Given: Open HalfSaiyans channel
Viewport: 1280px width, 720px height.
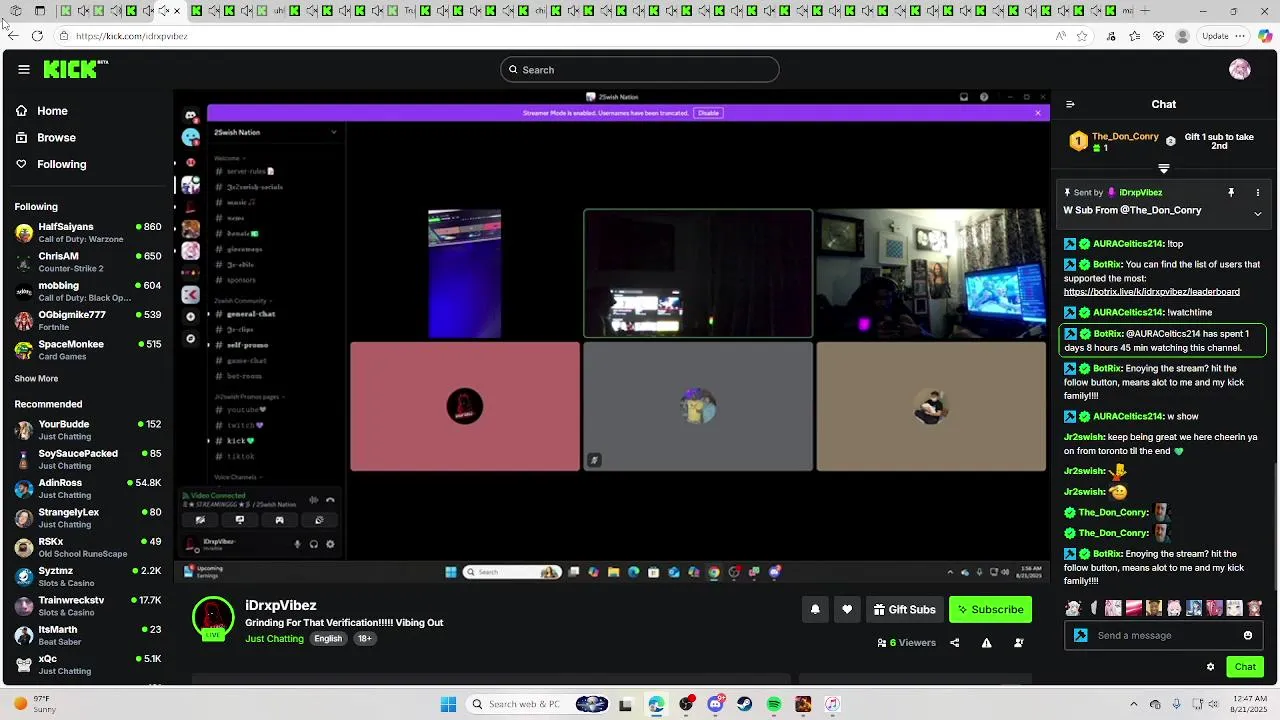Looking at the screenshot, I should [x=88, y=233].
